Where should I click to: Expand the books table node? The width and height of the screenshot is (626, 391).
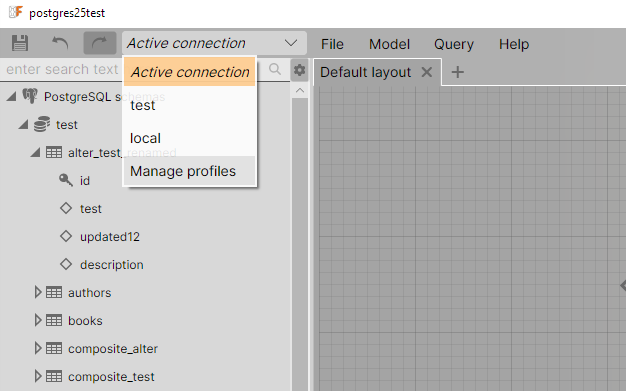pyautogui.click(x=38, y=320)
